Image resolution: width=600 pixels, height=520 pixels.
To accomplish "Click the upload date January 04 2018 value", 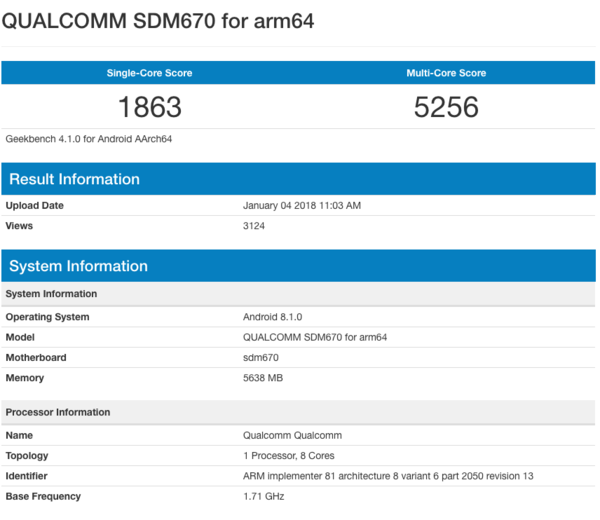I will tap(302, 205).
